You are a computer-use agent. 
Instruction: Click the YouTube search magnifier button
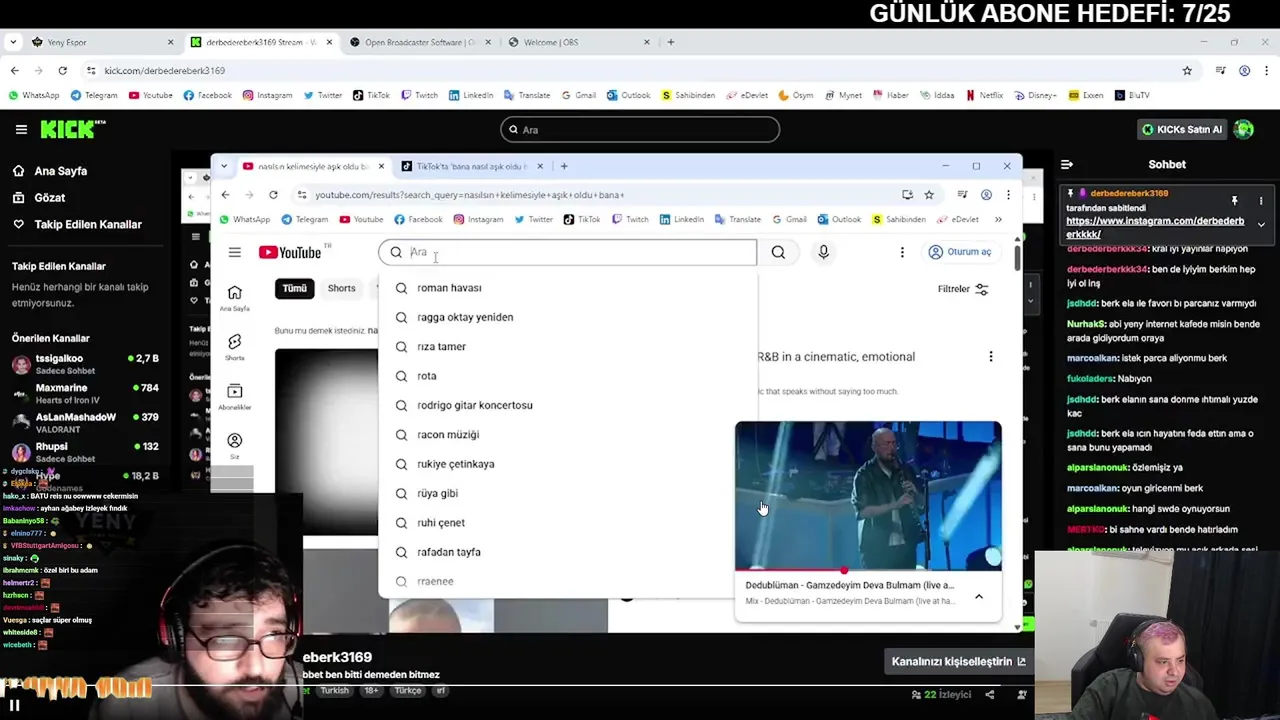778,252
